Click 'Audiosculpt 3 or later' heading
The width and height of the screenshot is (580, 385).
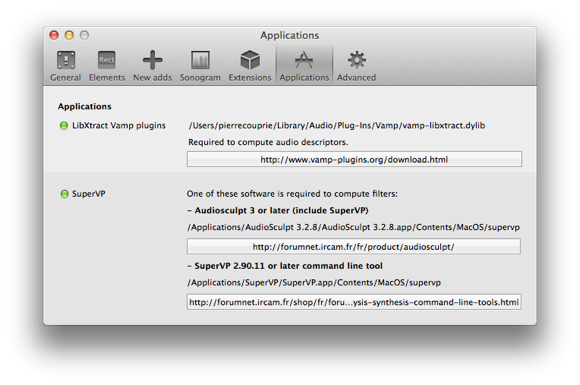[281, 210]
